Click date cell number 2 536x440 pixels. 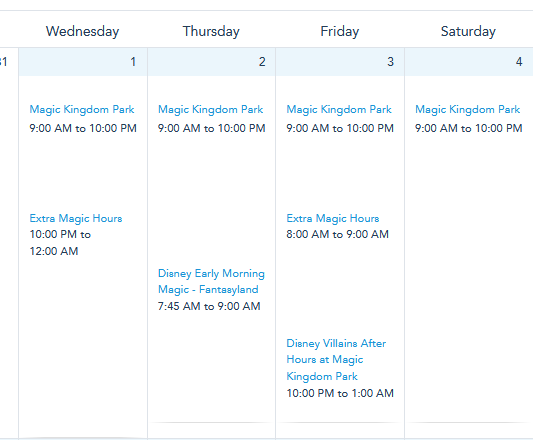[x=212, y=62]
